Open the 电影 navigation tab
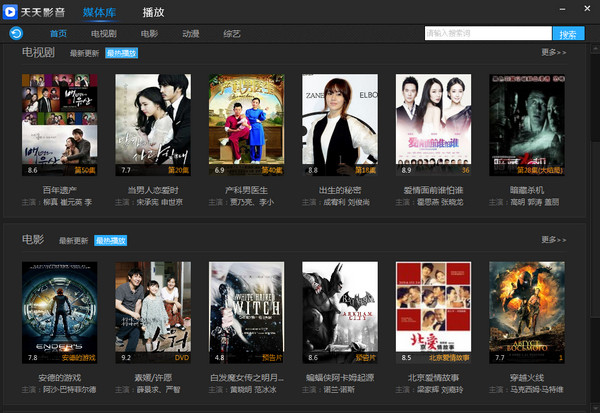This screenshot has width=600, height=413. click(x=149, y=34)
